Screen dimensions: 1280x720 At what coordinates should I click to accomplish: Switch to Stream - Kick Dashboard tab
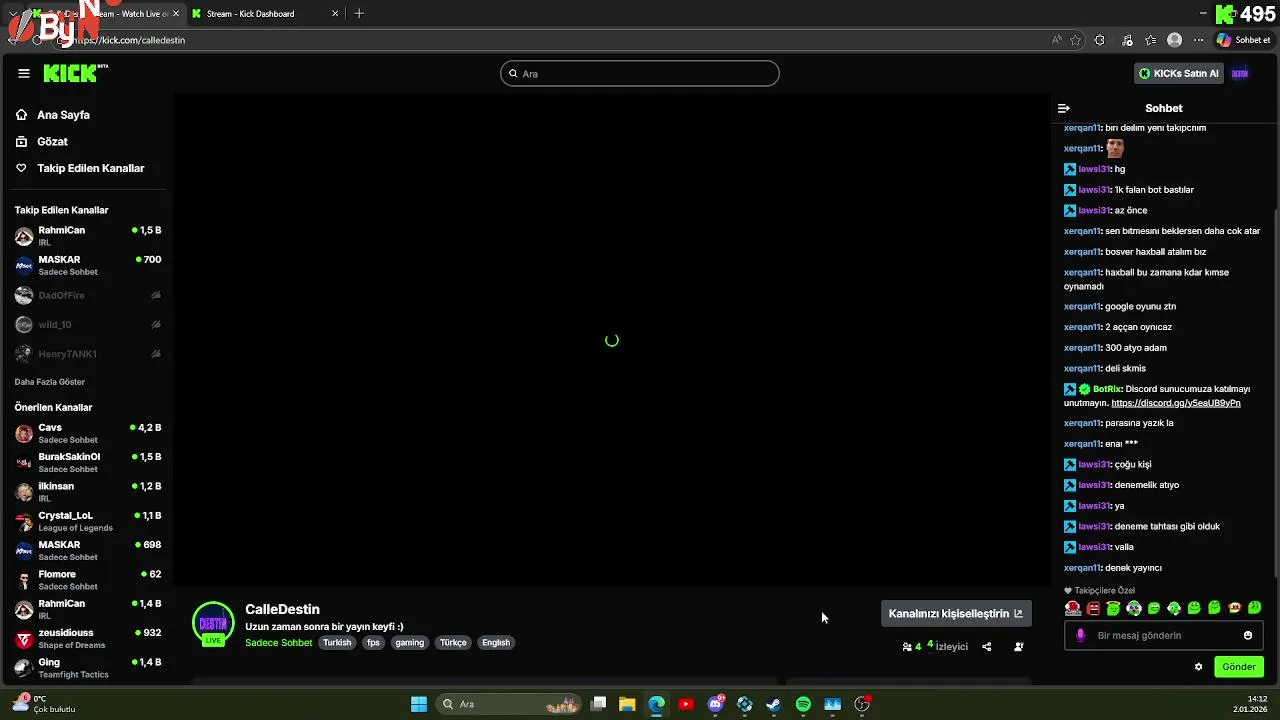(x=263, y=14)
